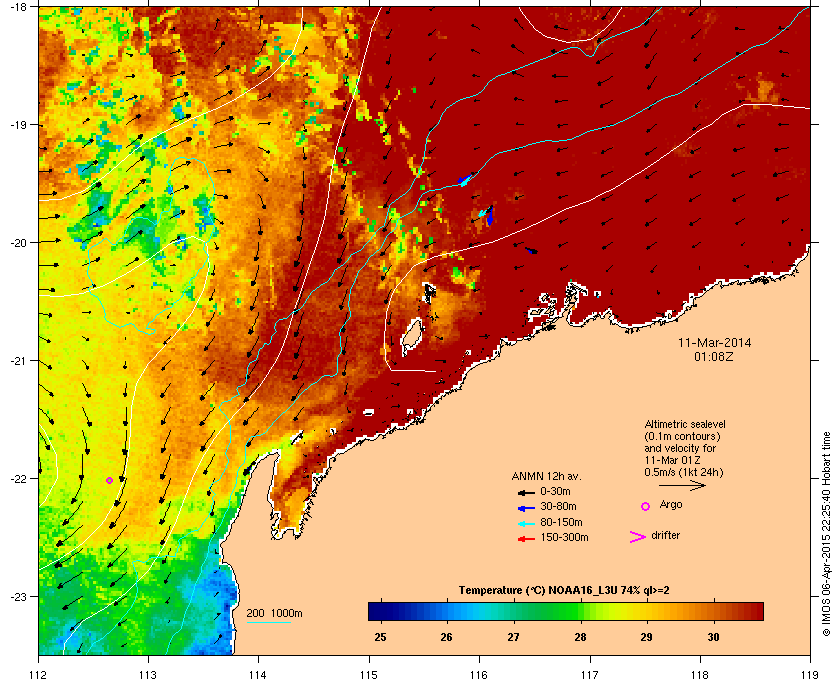Click the '150-300m' depth label
The image size is (840, 680).
(x=564, y=537)
